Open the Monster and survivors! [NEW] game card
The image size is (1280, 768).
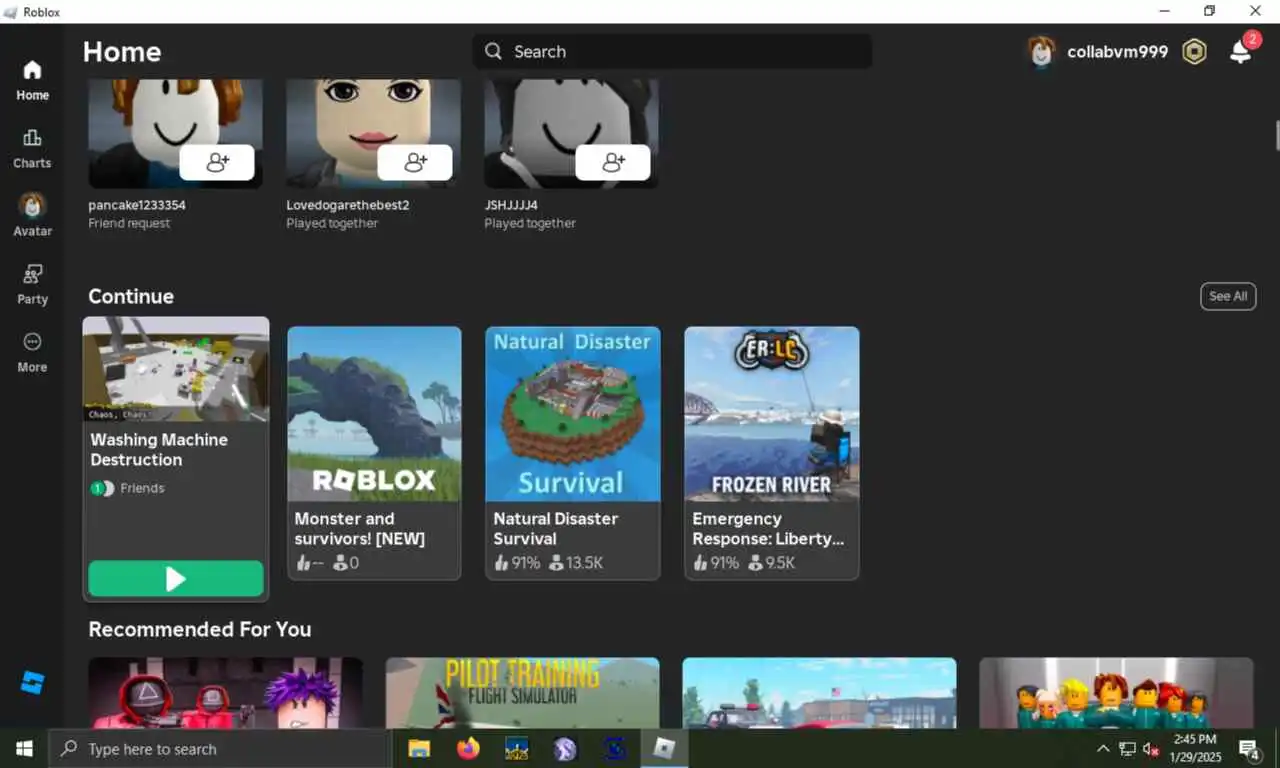pos(374,453)
